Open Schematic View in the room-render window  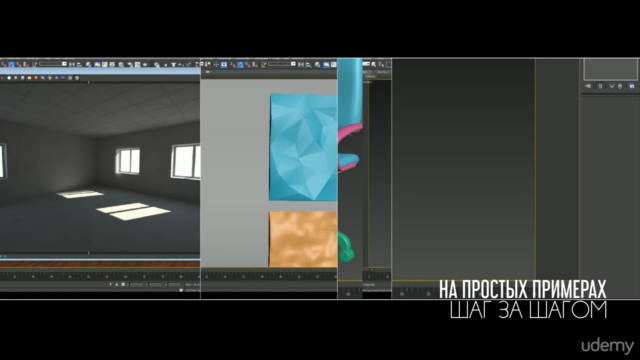(112, 64)
